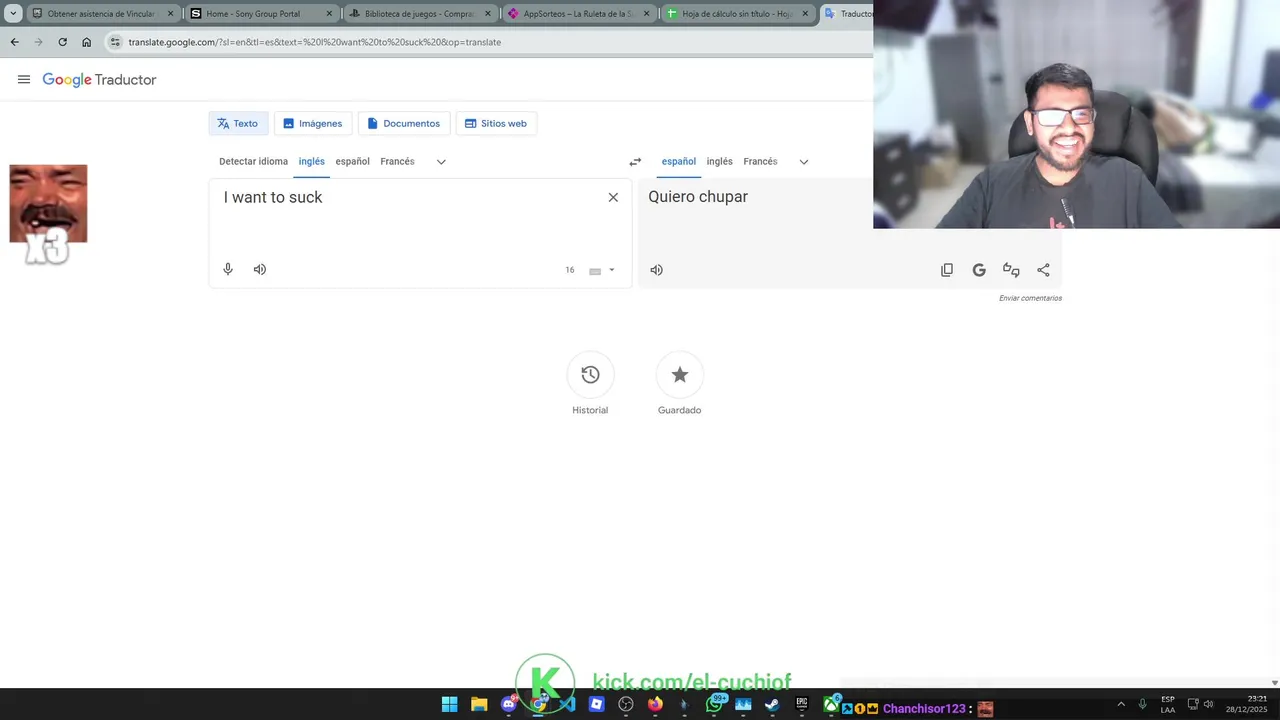Open the browser home page

86,42
